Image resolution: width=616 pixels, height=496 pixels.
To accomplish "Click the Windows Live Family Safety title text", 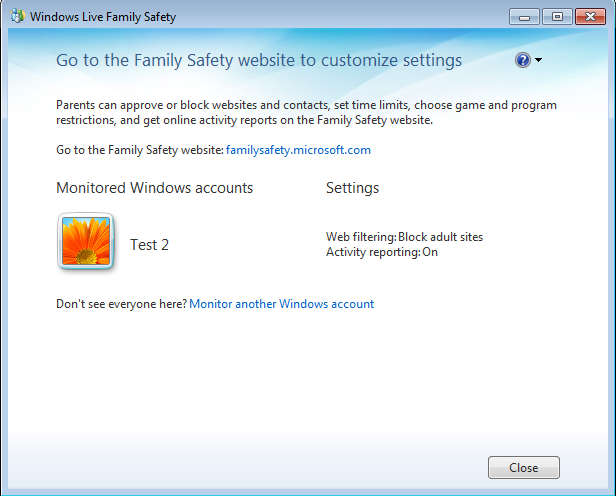I will pos(104,17).
